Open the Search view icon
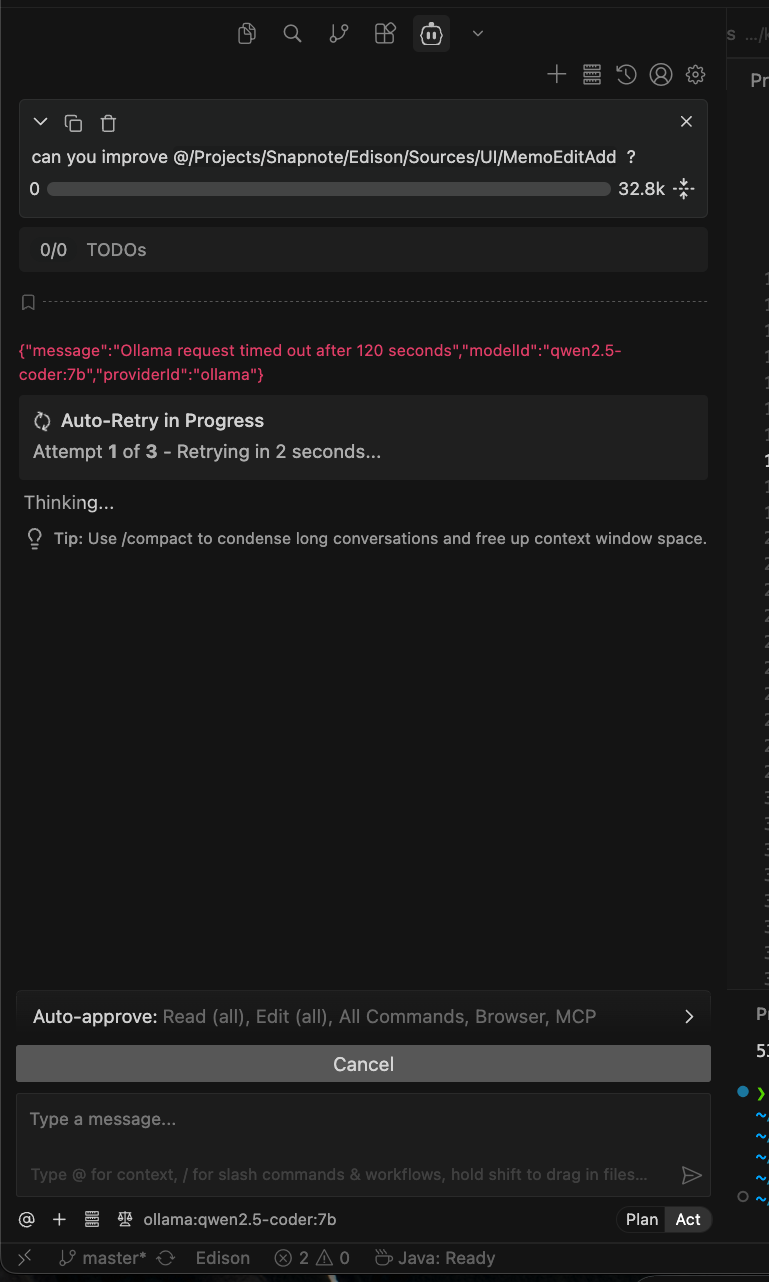Viewport: 769px width, 1282px height. pyautogui.click(x=292, y=34)
